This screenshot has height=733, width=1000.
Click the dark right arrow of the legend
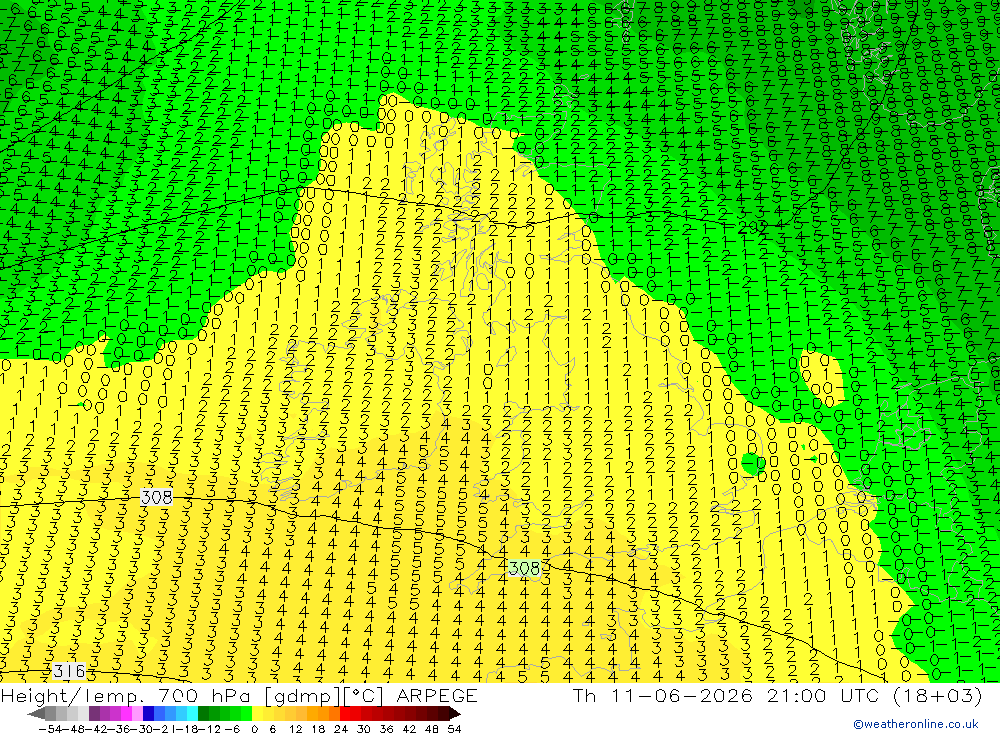[454, 714]
